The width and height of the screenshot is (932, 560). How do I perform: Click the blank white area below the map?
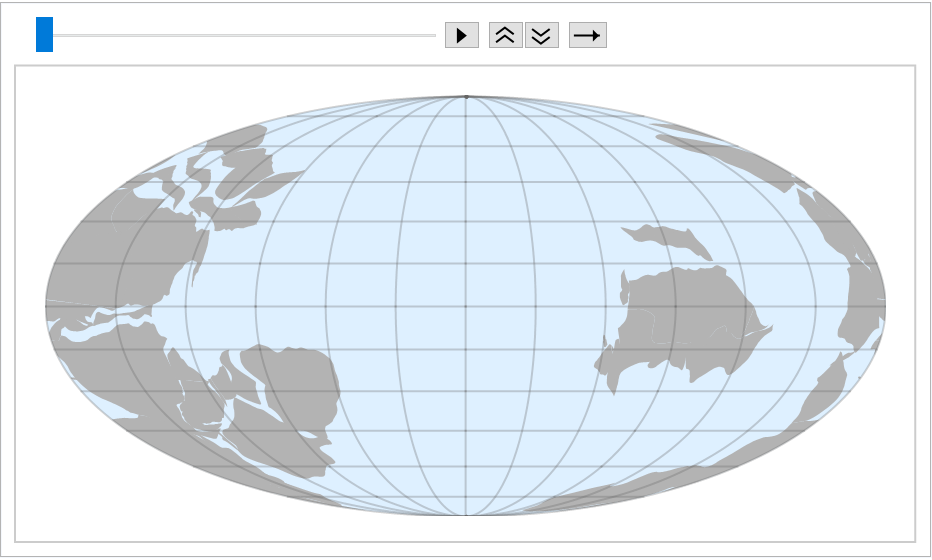click(466, 528)
